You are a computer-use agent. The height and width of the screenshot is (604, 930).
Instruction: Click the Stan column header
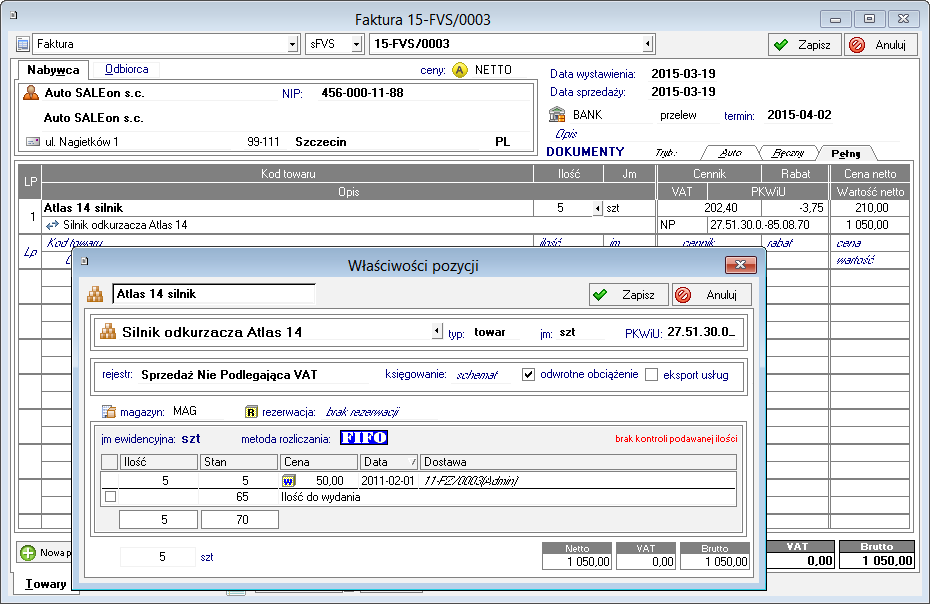click(239, 462)
